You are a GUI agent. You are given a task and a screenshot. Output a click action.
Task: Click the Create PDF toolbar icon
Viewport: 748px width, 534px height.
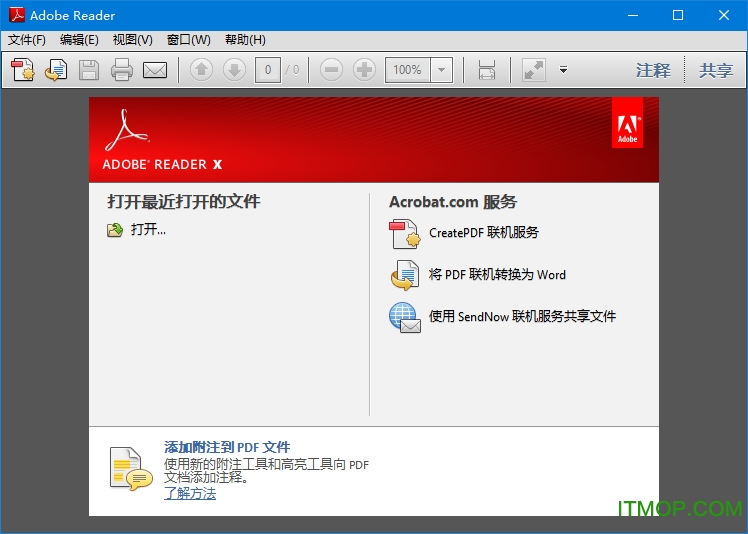pos(23,70)
